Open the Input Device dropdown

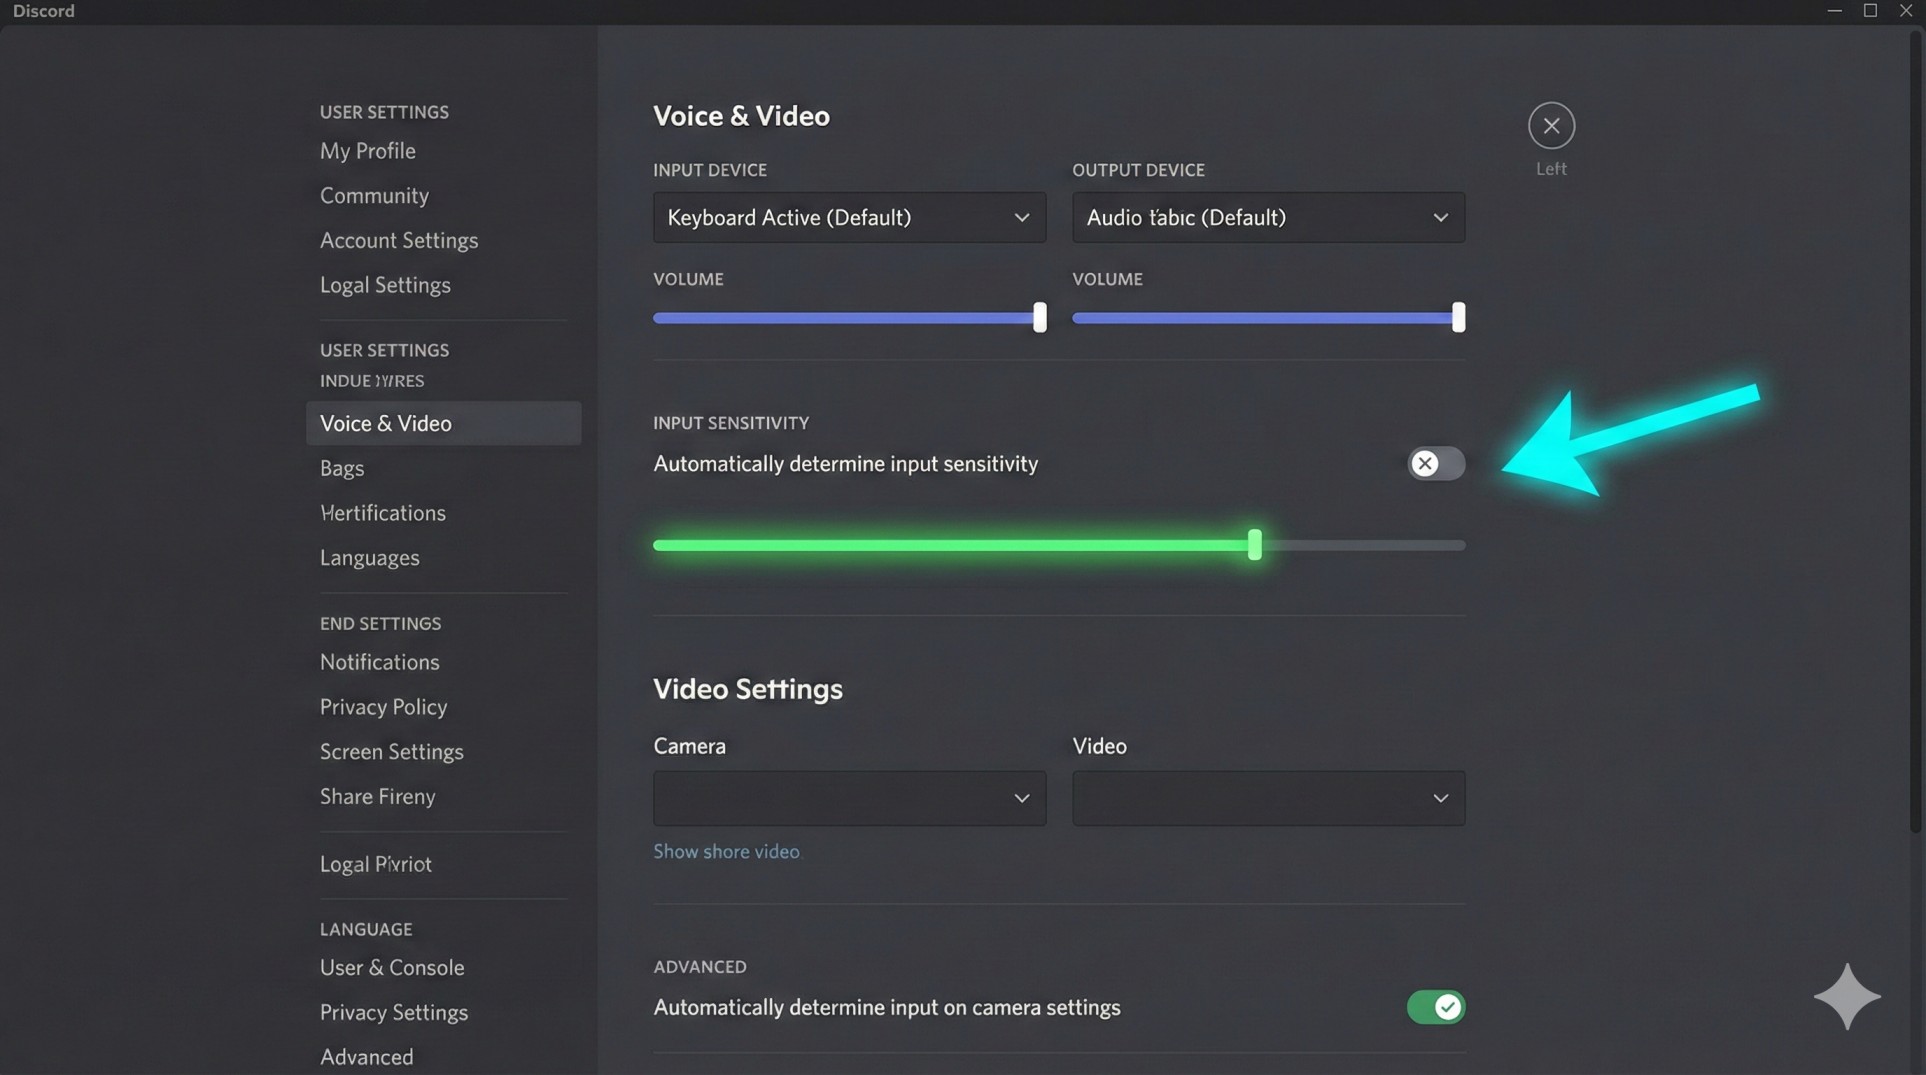[848, 217]
